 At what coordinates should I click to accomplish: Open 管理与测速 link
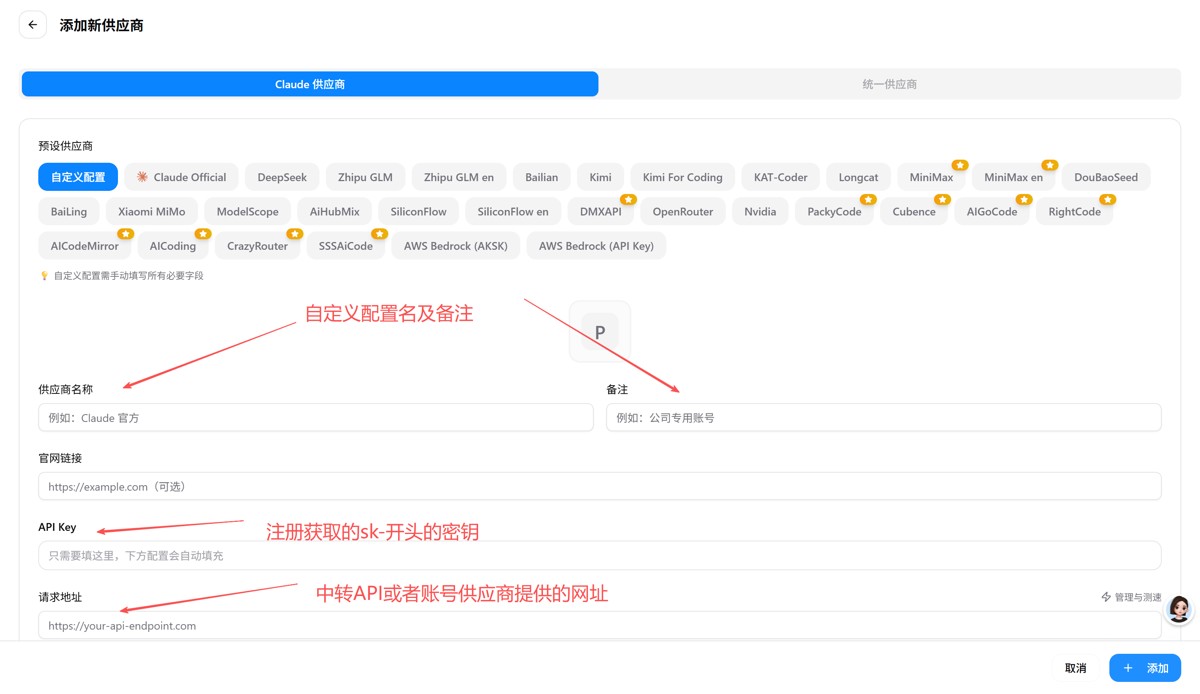tap(1132, 597)
